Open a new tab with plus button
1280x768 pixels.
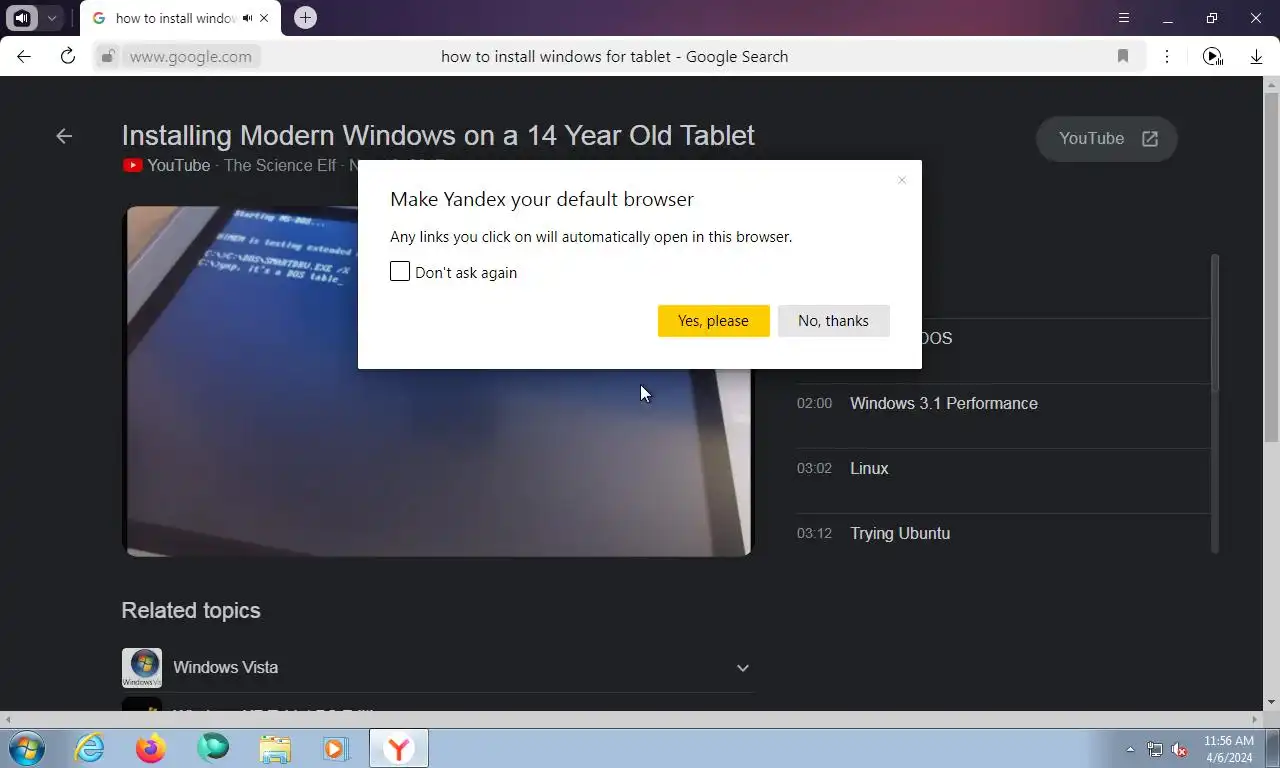click(x=305, y=18)
